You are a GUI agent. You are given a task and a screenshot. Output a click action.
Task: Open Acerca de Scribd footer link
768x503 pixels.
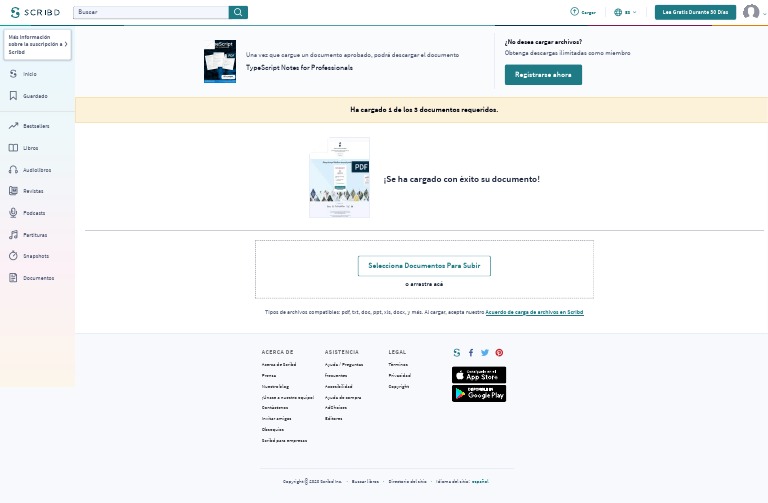pos(279,364)
